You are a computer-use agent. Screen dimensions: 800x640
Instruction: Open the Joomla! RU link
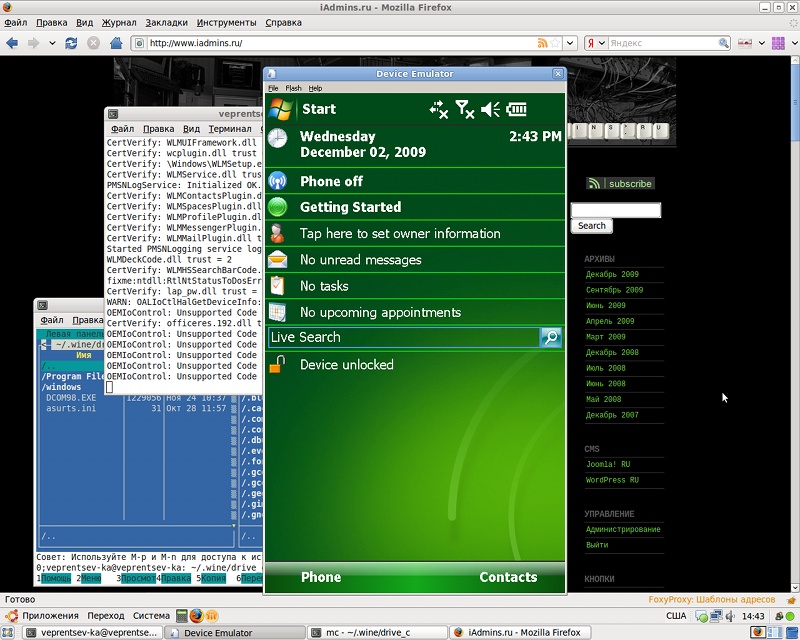tap(608, 464)
